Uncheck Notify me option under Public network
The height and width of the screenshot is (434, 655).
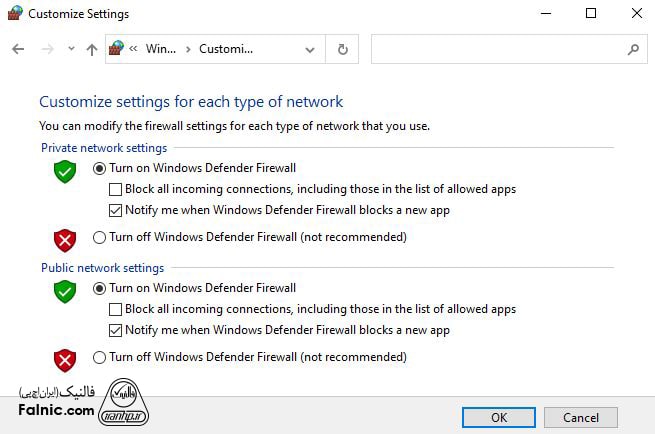(115, 330)
